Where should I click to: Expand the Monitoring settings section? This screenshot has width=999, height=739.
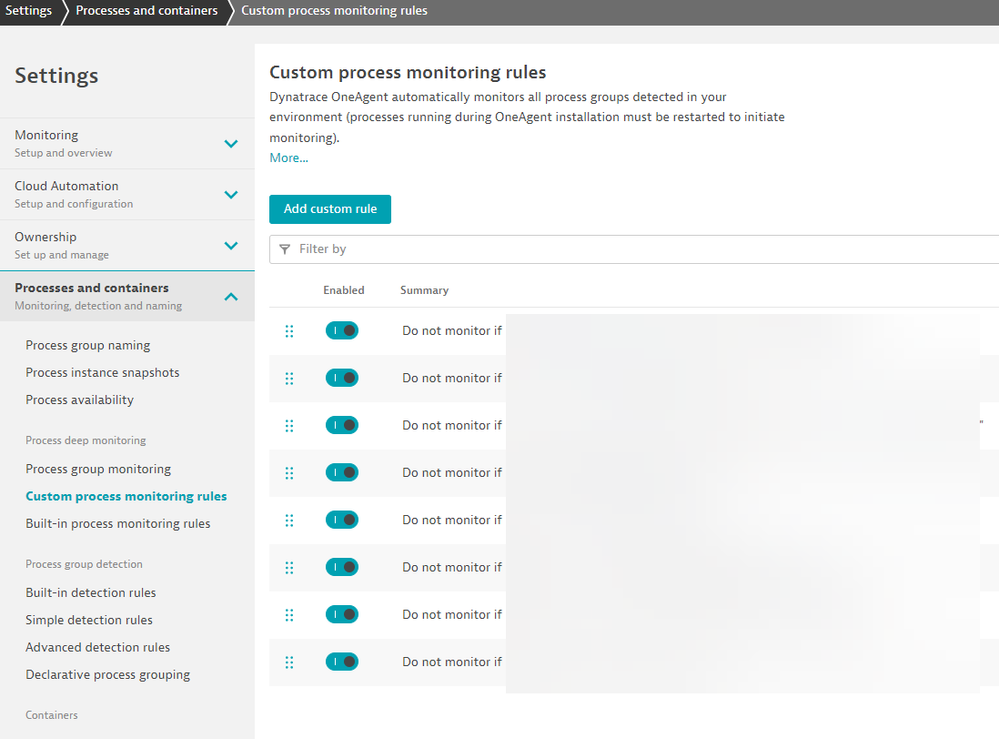(x=231, y=143)
